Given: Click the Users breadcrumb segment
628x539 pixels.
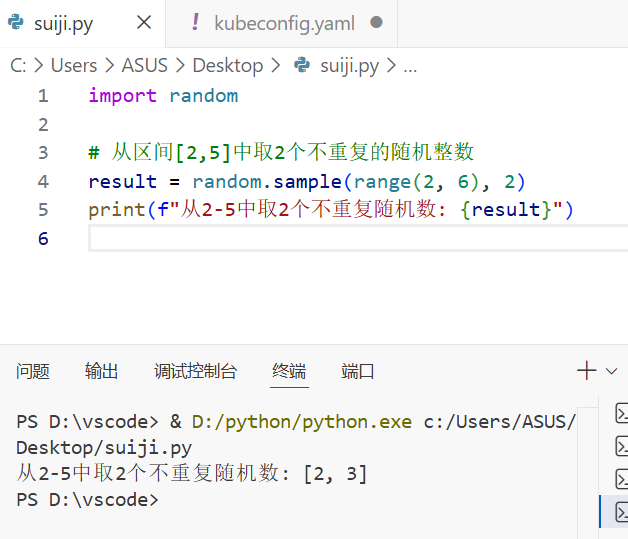Looking at the screenshot, I should click(74, 66).
